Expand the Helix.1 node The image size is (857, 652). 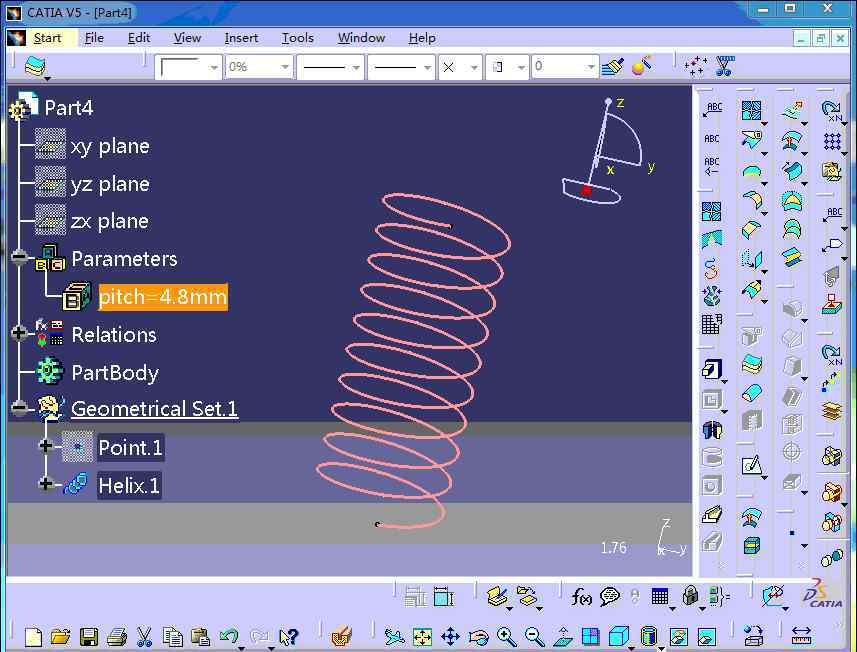[x=46, y=483]
